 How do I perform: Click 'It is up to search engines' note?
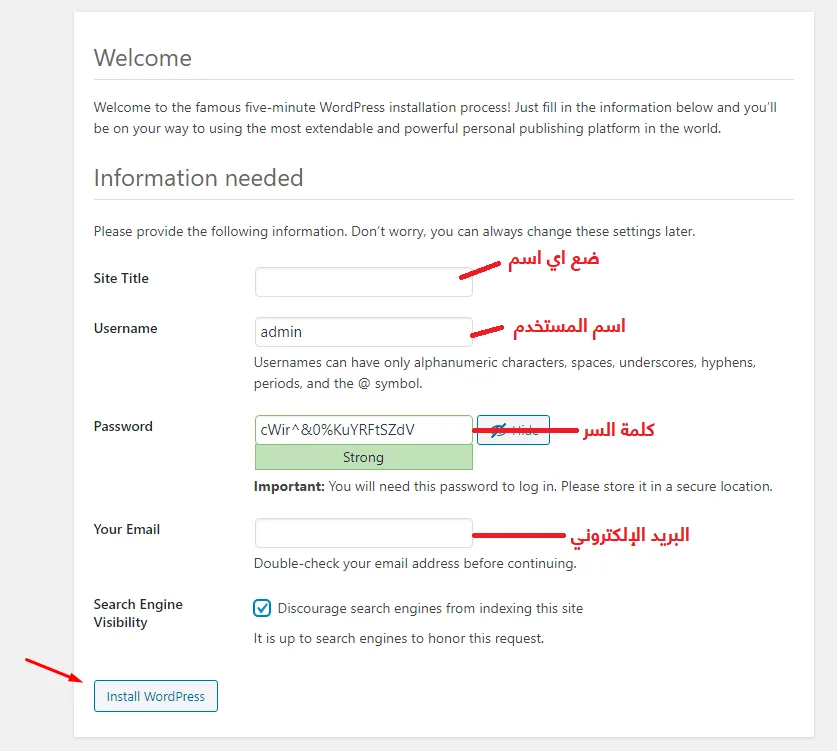pos(399,638)
